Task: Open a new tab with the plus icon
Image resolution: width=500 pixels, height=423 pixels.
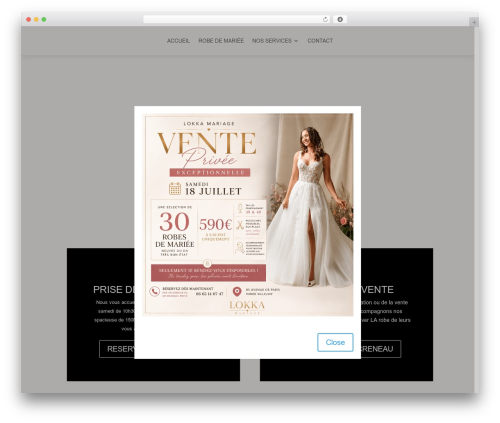Action: point(474,22)
